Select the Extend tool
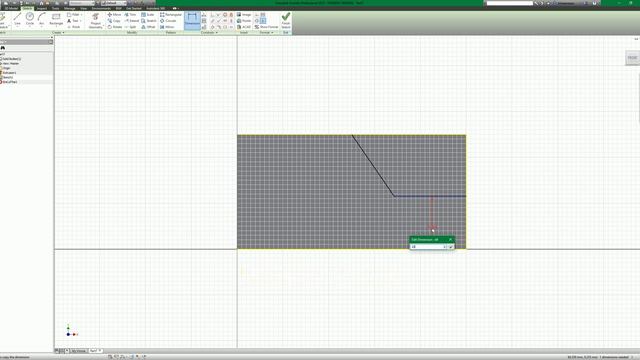This screenshot has height=360, width=640. [x=132, y=21]
